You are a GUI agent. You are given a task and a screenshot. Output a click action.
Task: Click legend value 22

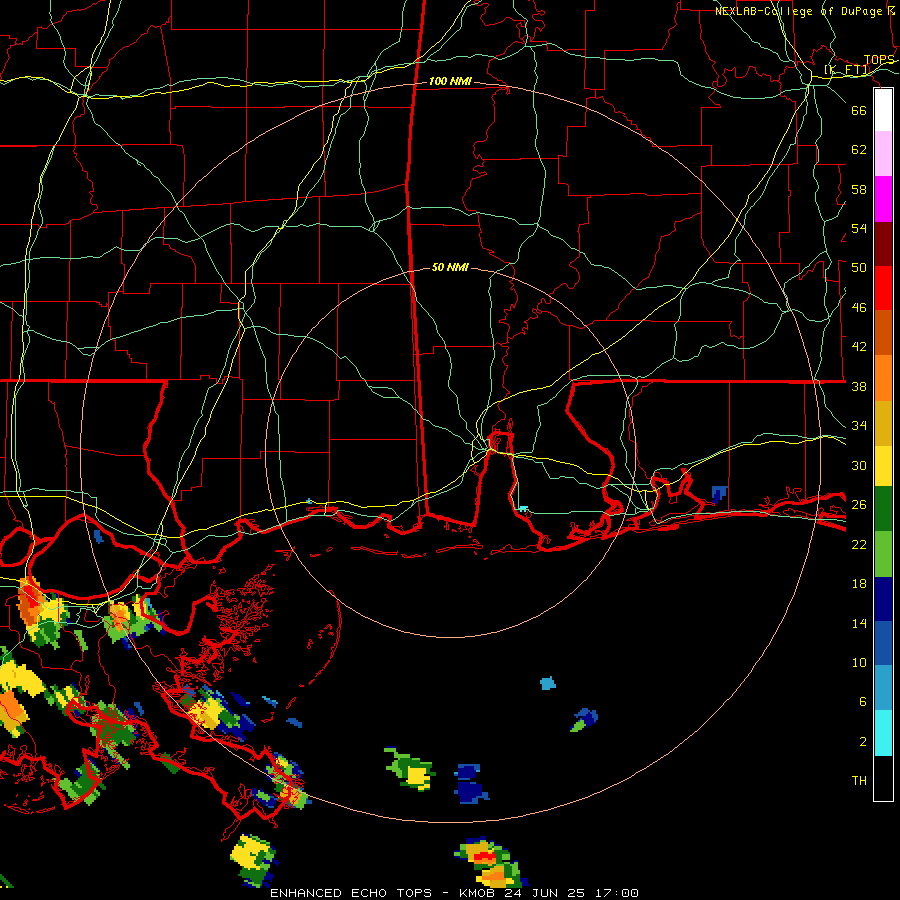[859, 544]
